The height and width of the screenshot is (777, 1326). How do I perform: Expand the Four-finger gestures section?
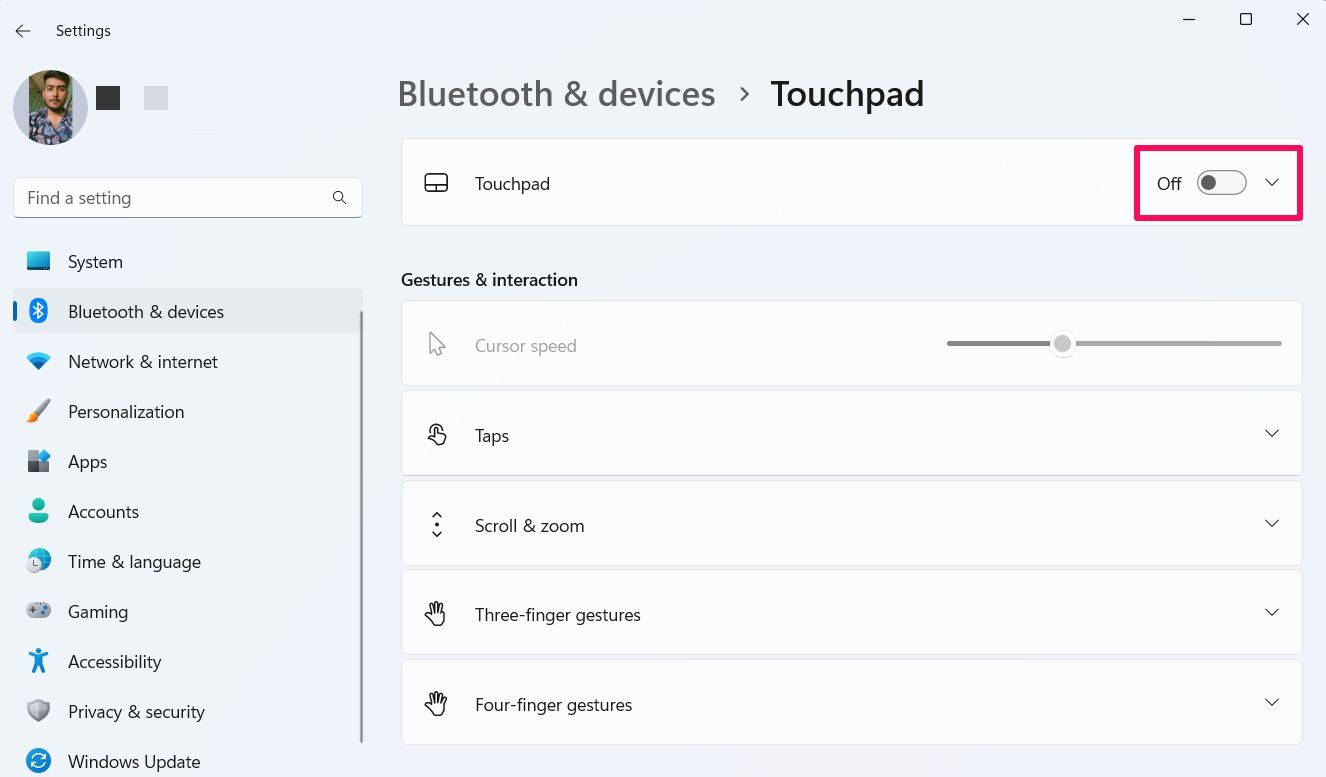pos(1271,702)
